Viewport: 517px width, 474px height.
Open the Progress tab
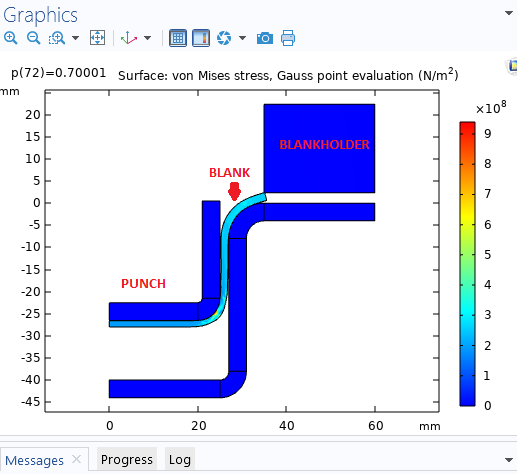click(x=127, y=460)
